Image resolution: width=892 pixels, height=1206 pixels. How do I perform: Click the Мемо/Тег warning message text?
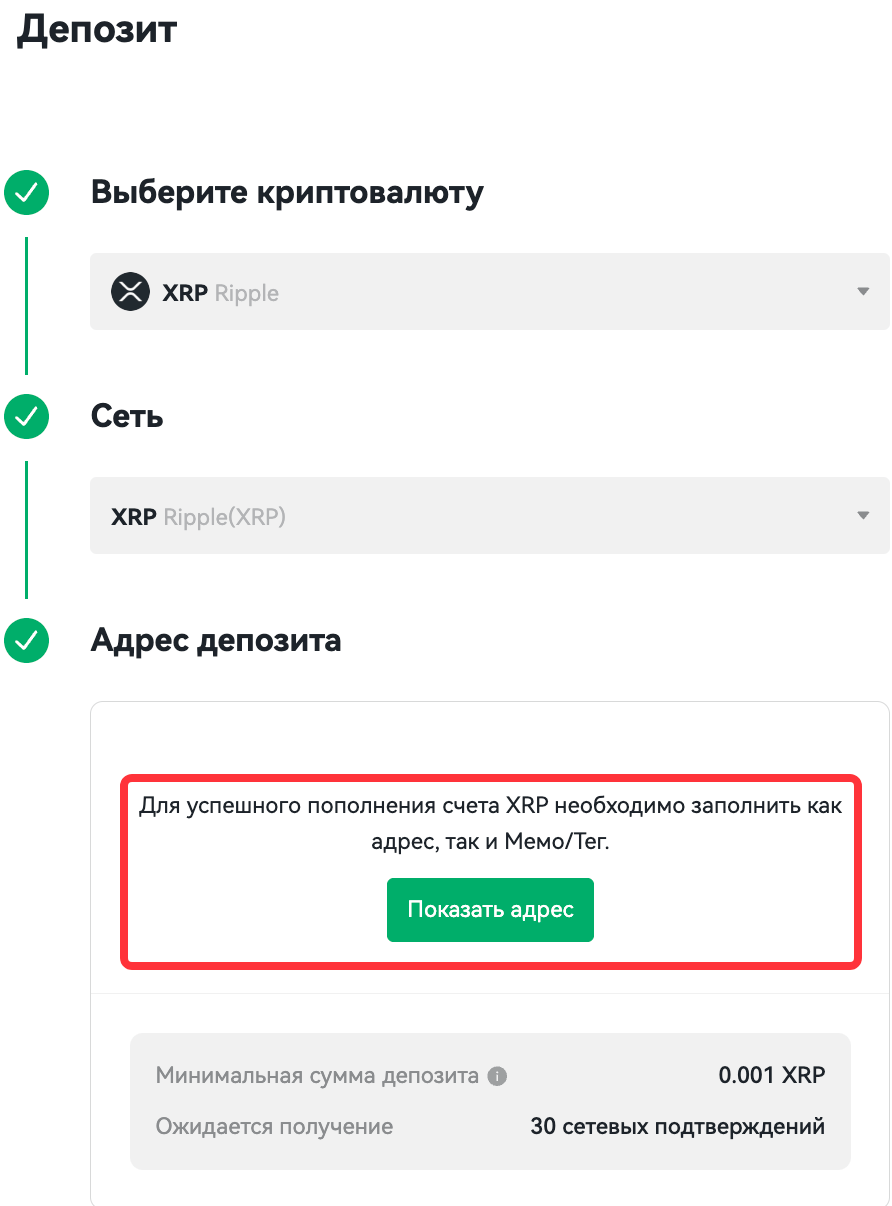(490, 824)
